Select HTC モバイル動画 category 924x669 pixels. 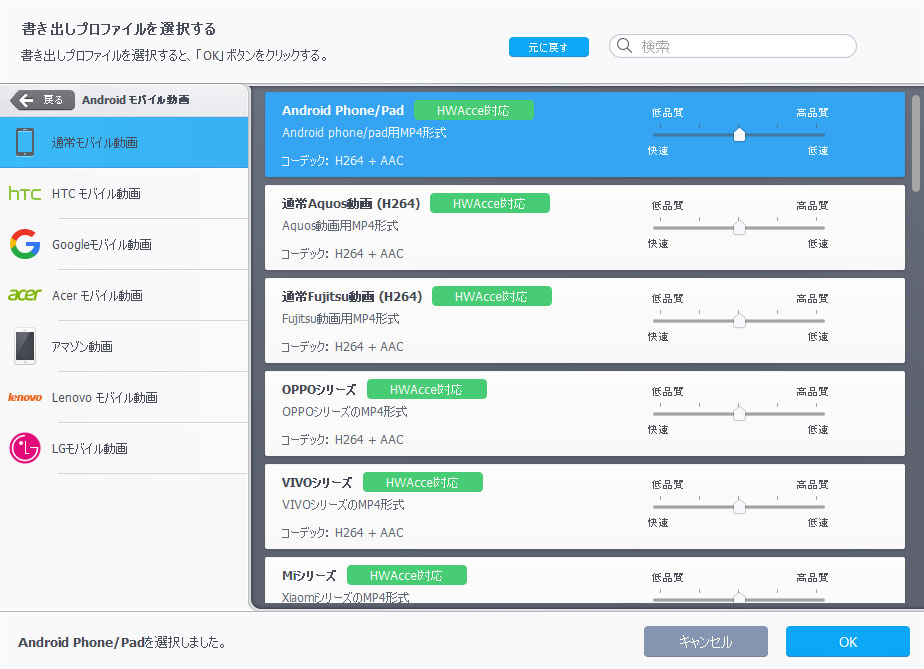tap(124, 193)
